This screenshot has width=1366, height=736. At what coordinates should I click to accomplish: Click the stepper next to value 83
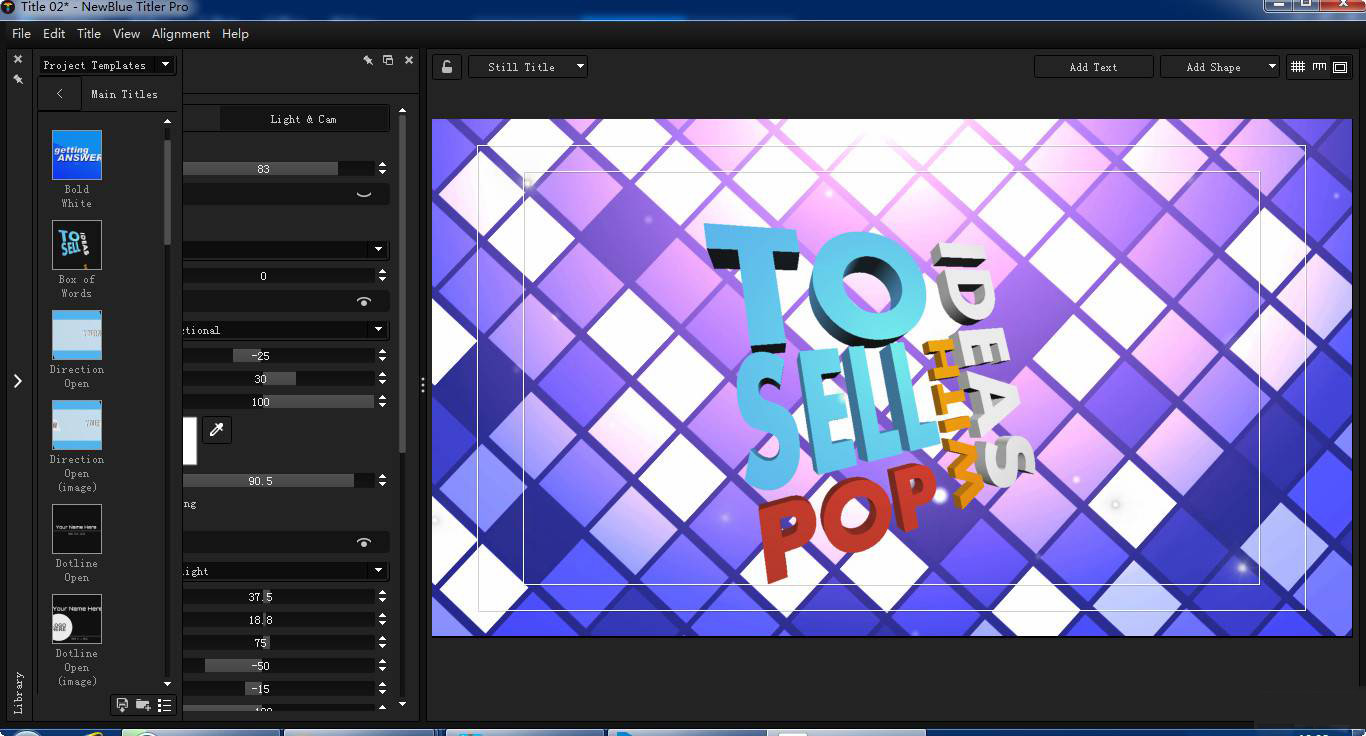pyautogui.click(x=383, y=169)
